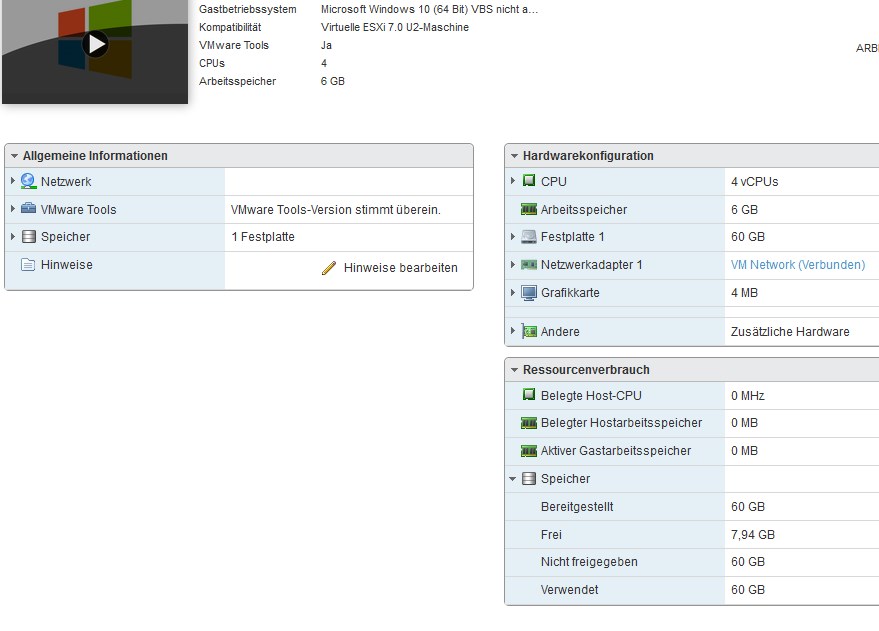Expand the Netzwerk row

tap(13, 182)
